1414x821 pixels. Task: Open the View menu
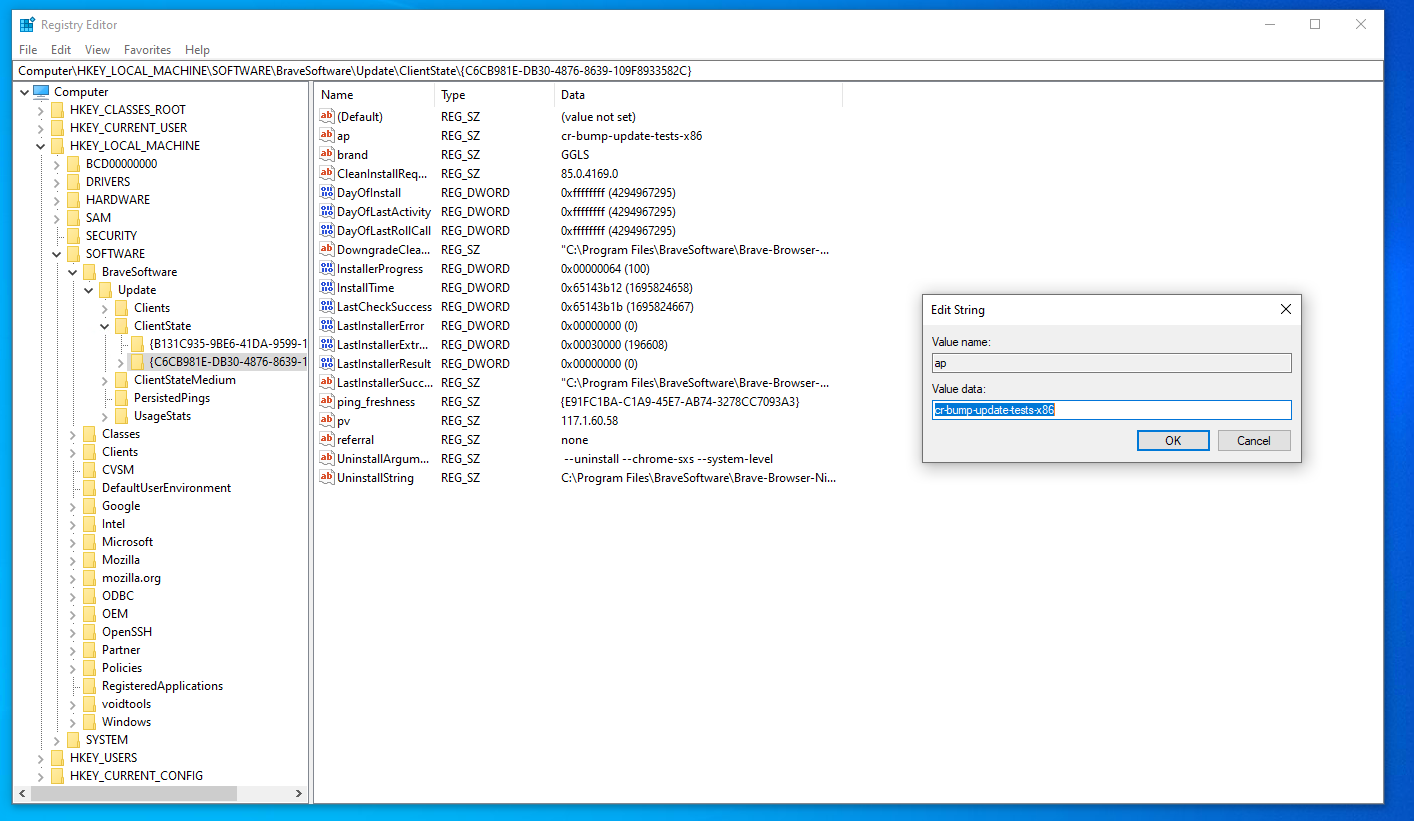tap(97, 49)
